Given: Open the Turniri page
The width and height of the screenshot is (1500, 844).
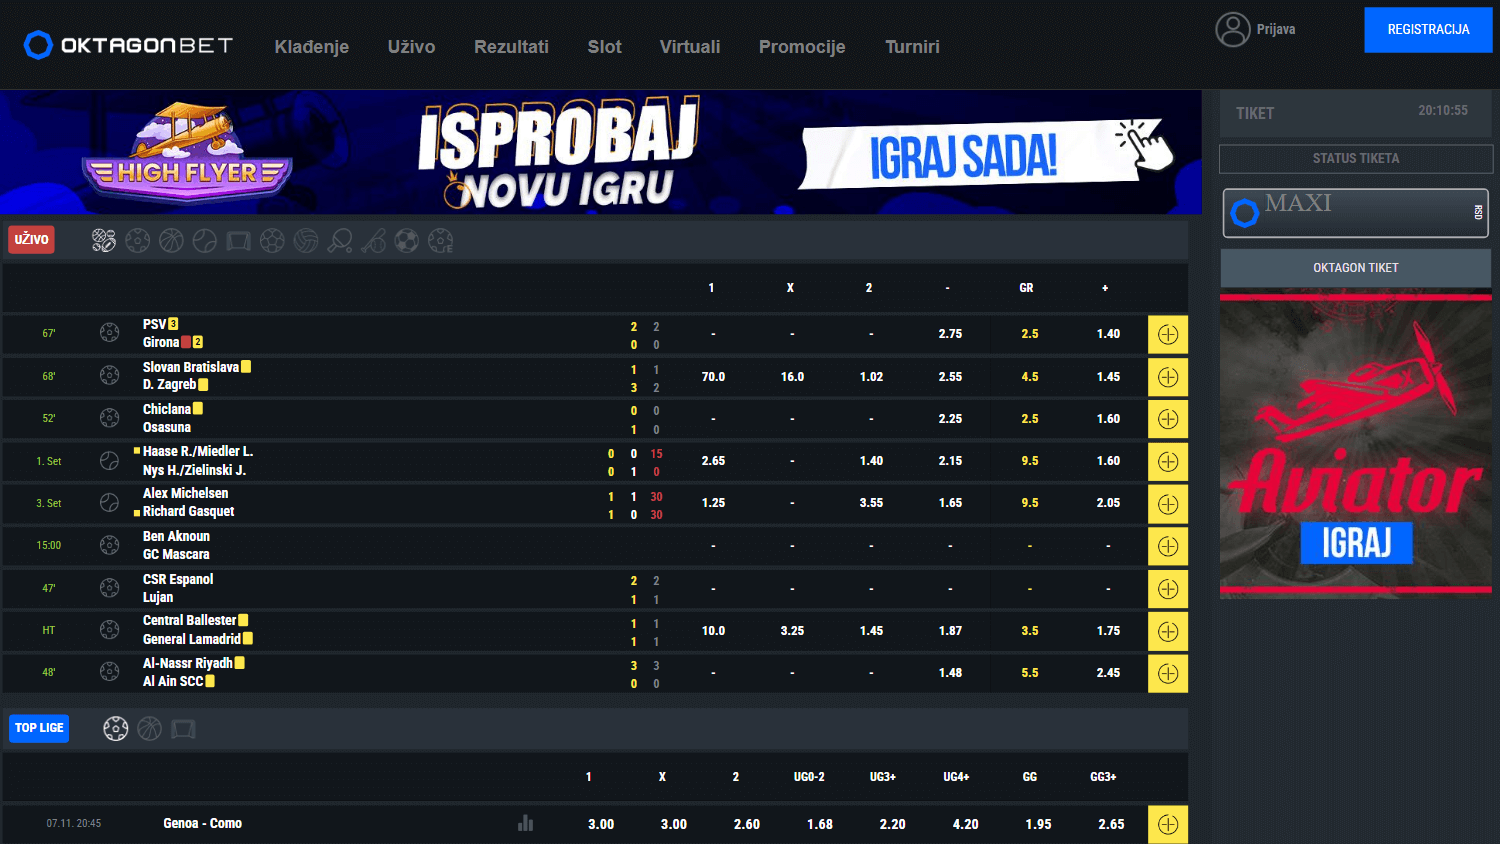Looking at the screenshot, I should (912, 47).
